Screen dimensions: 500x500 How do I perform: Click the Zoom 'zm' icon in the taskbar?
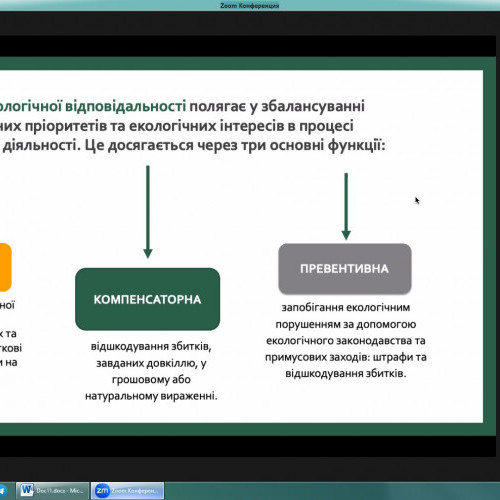102,490
